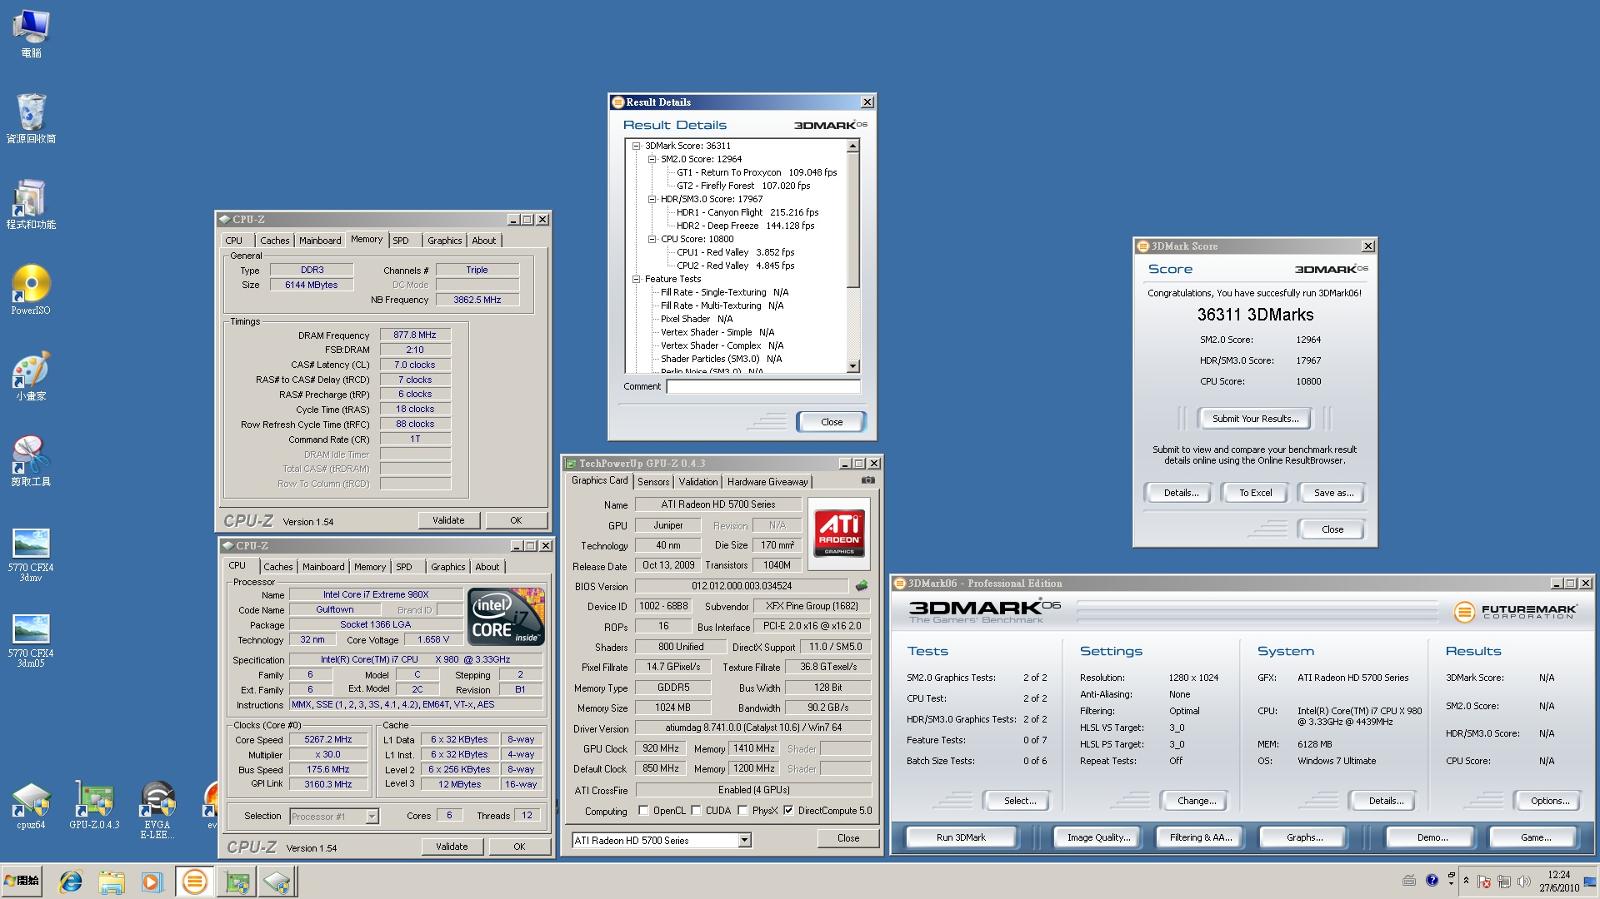1600x899 pixels.
Task: Click the ATI Radeon logo in GPU-Z
Action: pyautogui.click(x=838, y=533)
